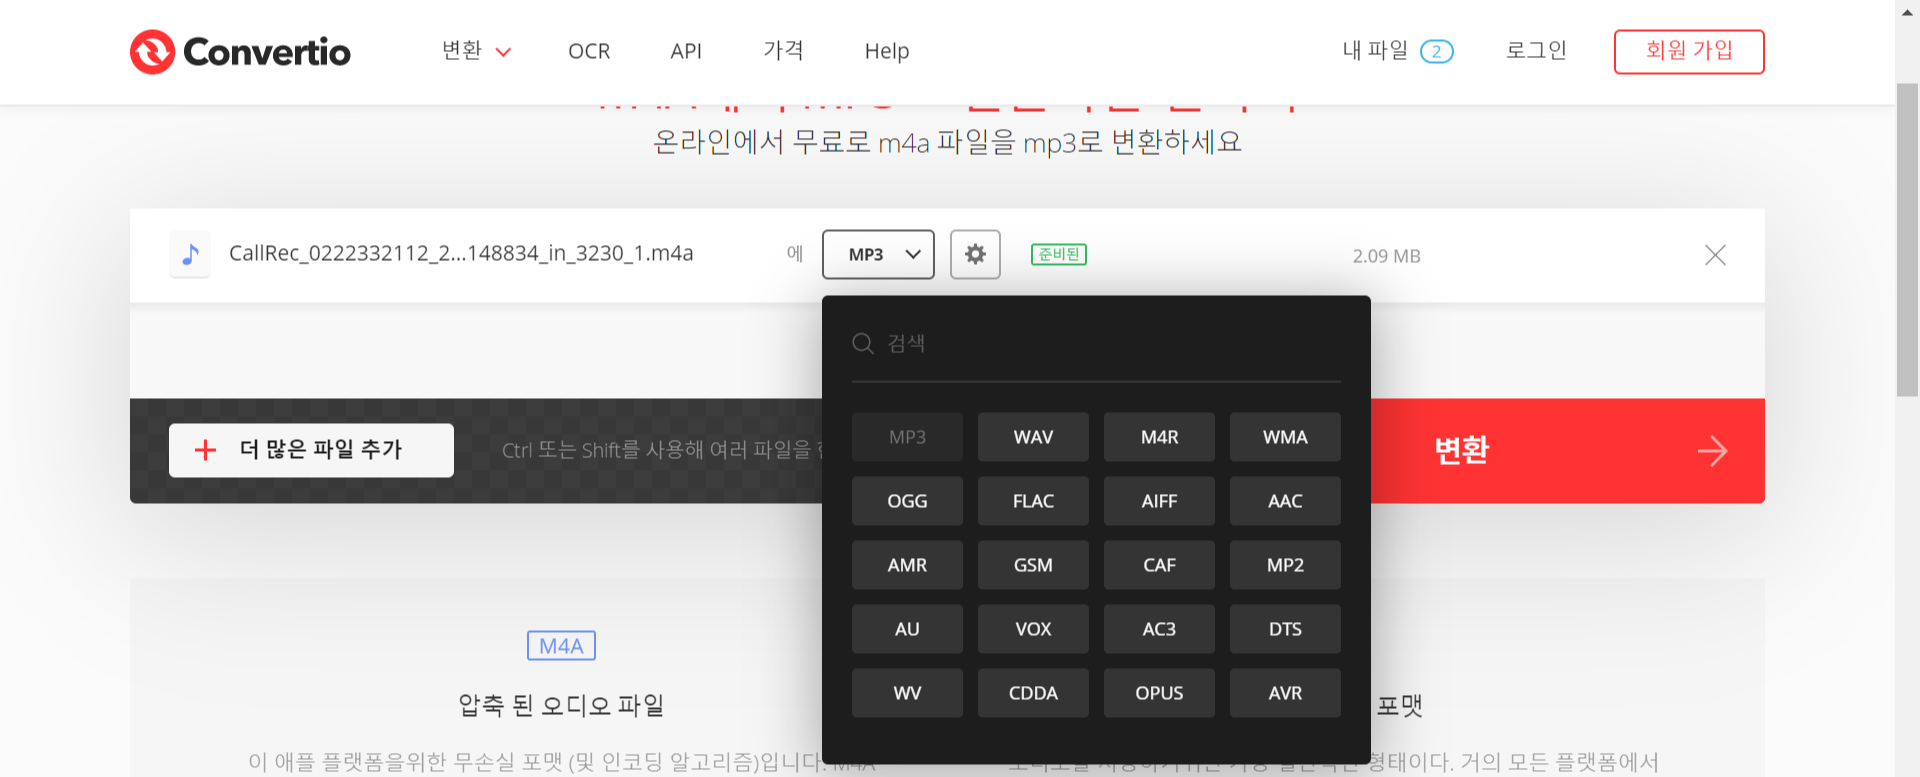Open 내 파일 with 2 files
1920x777 pixels.
pos(1397,51)
